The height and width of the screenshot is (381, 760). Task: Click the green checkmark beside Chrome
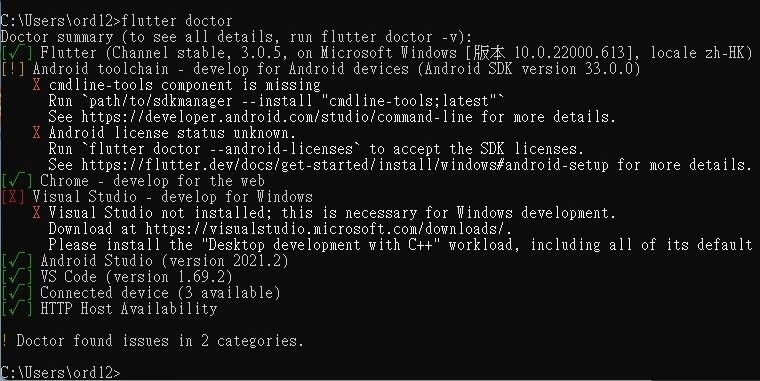(x=16, y=180)
